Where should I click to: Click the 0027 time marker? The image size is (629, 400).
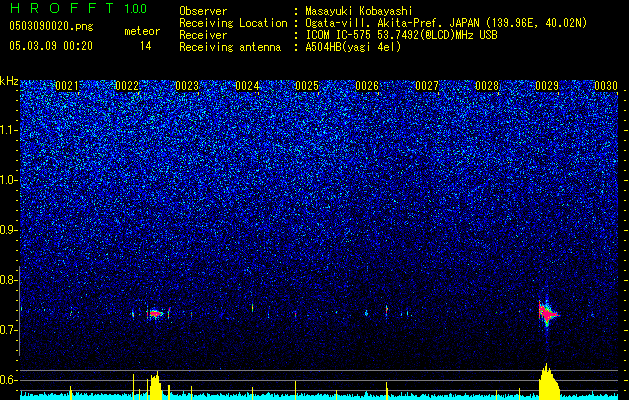coord(427,86)
